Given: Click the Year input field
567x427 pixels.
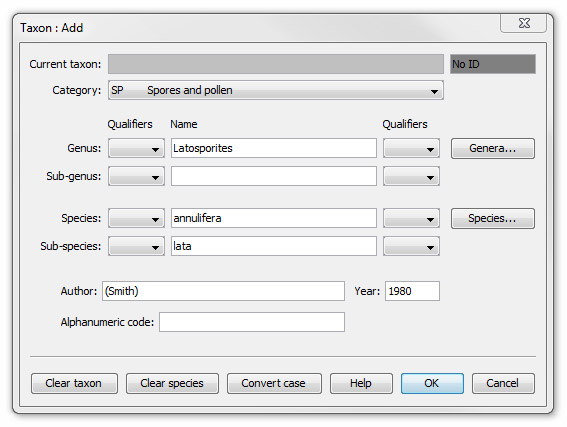Looking at the screenshot, I should [x=412, y=291].
